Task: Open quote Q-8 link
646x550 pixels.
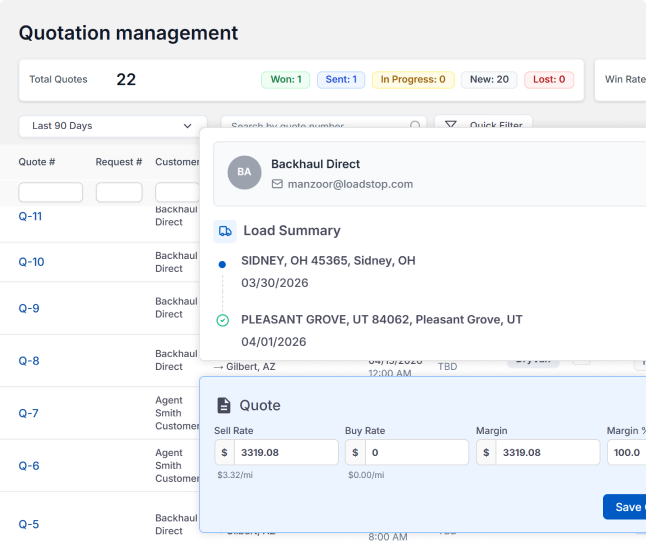Action: tap(29, 361)
